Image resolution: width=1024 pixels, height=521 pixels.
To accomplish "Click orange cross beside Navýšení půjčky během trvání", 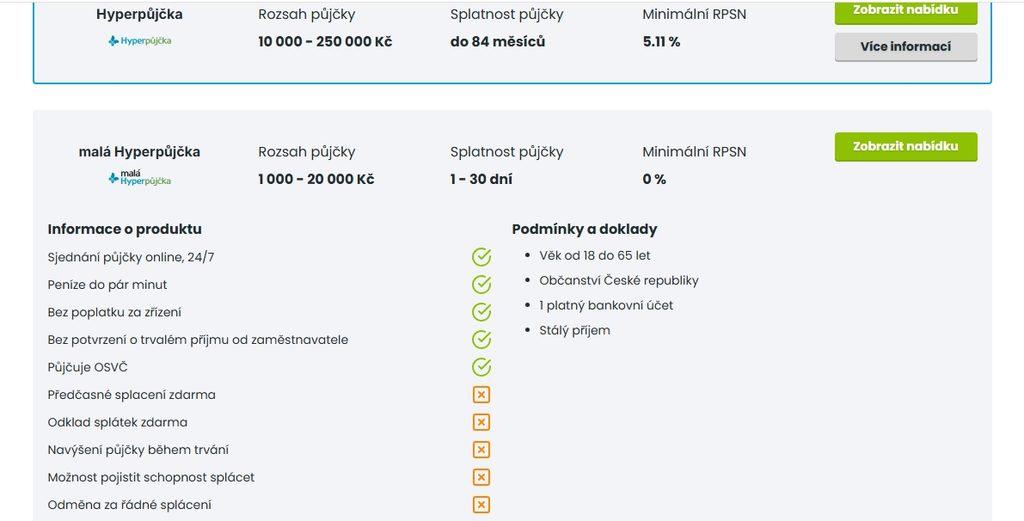I will pos(481,450).
